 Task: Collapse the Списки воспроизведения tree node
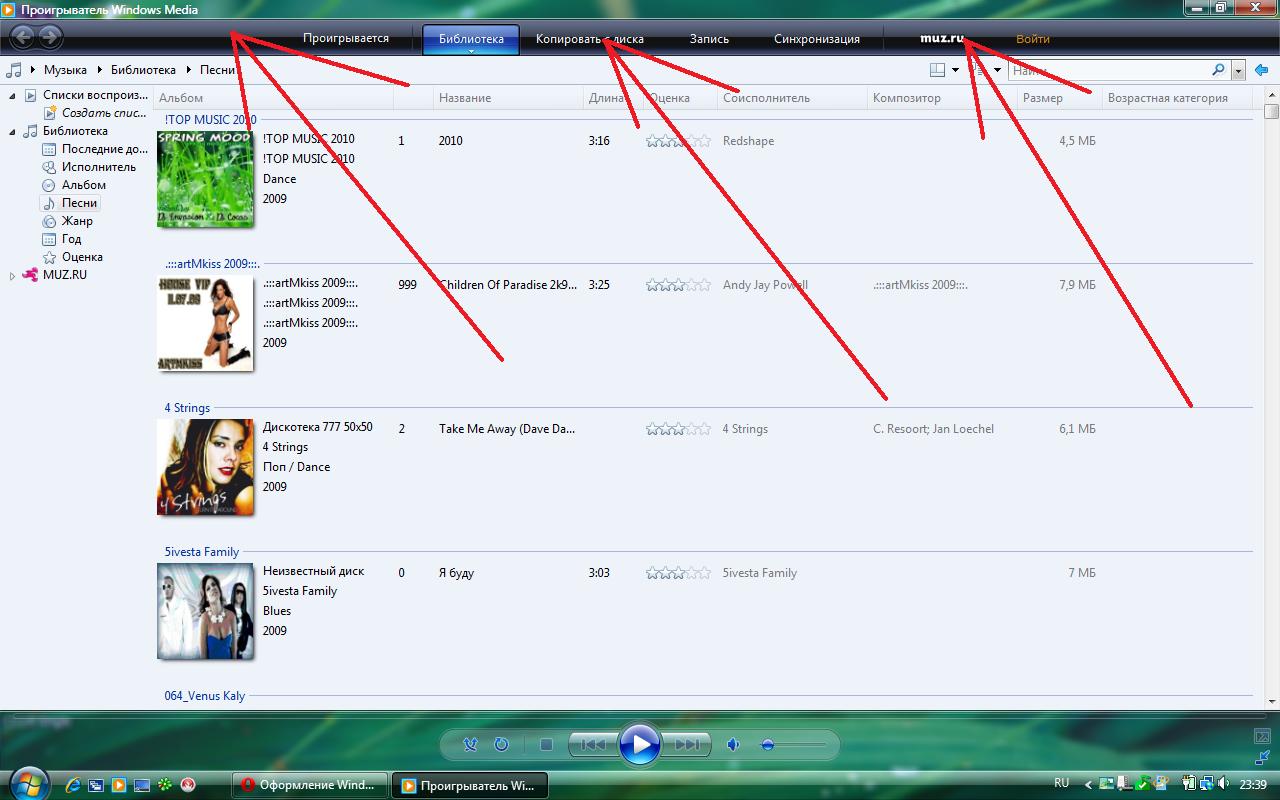coord(12,95)
